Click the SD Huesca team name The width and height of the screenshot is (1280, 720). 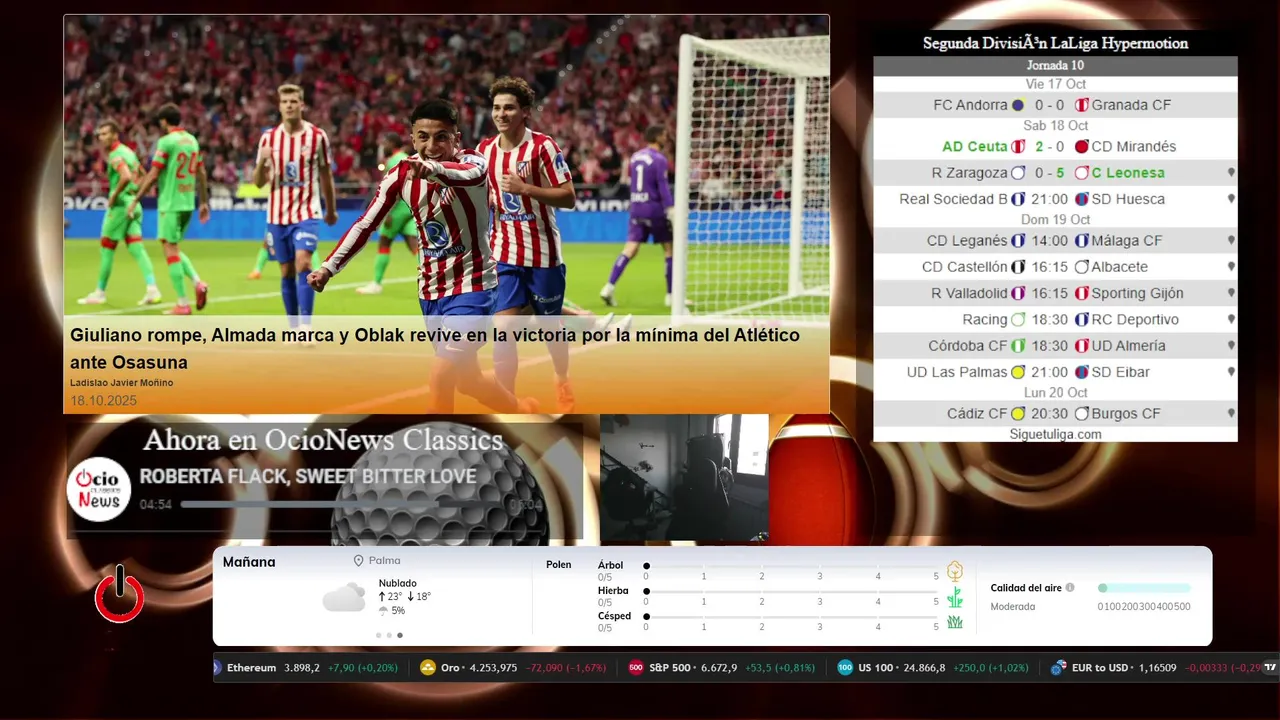(1128, 199)
